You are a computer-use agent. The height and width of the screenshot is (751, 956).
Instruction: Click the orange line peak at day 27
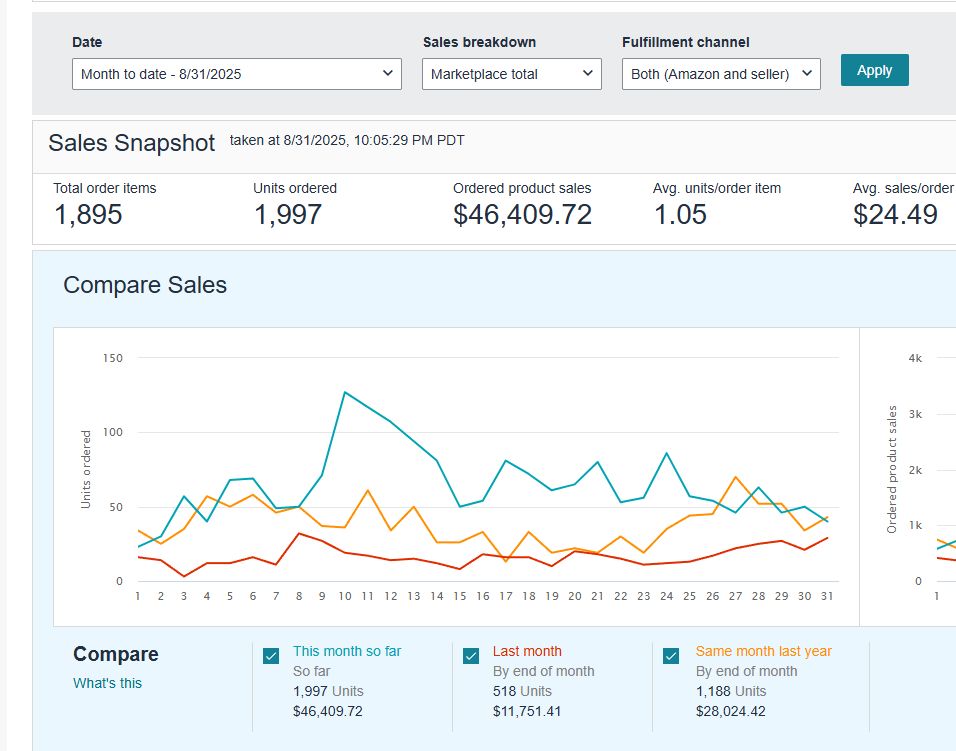click(736, 477)
